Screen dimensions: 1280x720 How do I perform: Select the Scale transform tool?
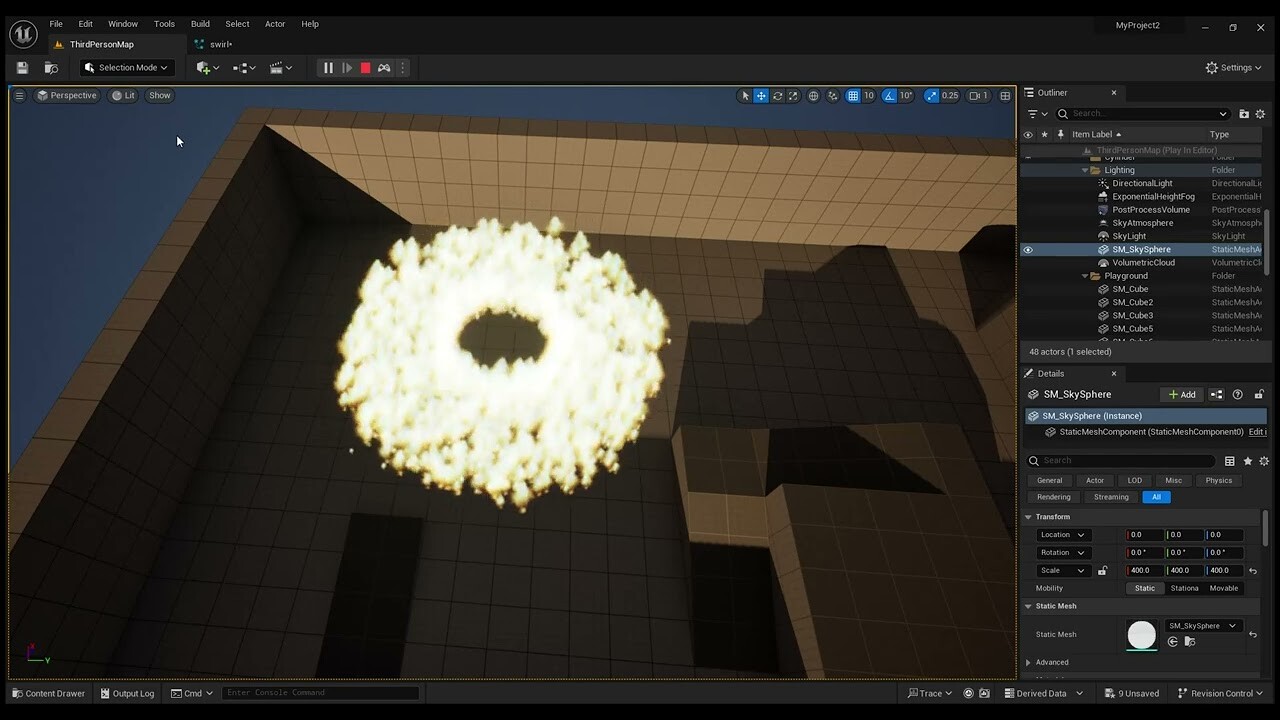pos(793,95)
